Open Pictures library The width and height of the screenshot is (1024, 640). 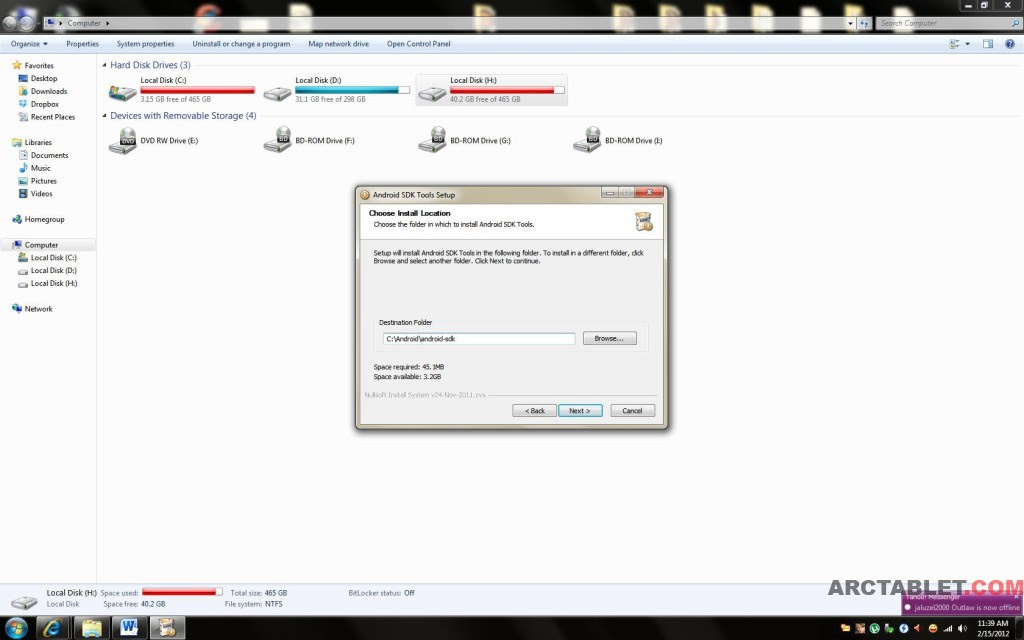(44, 181)
